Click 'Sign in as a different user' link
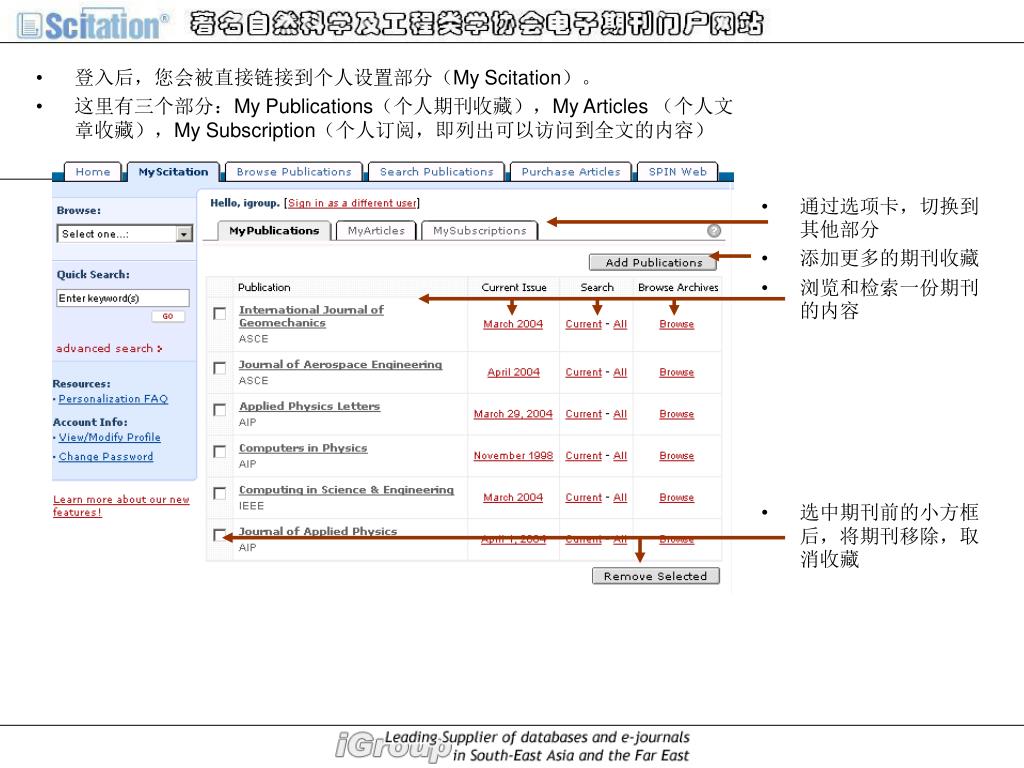This screenshot has height=768, width=1024. point(352,203)
